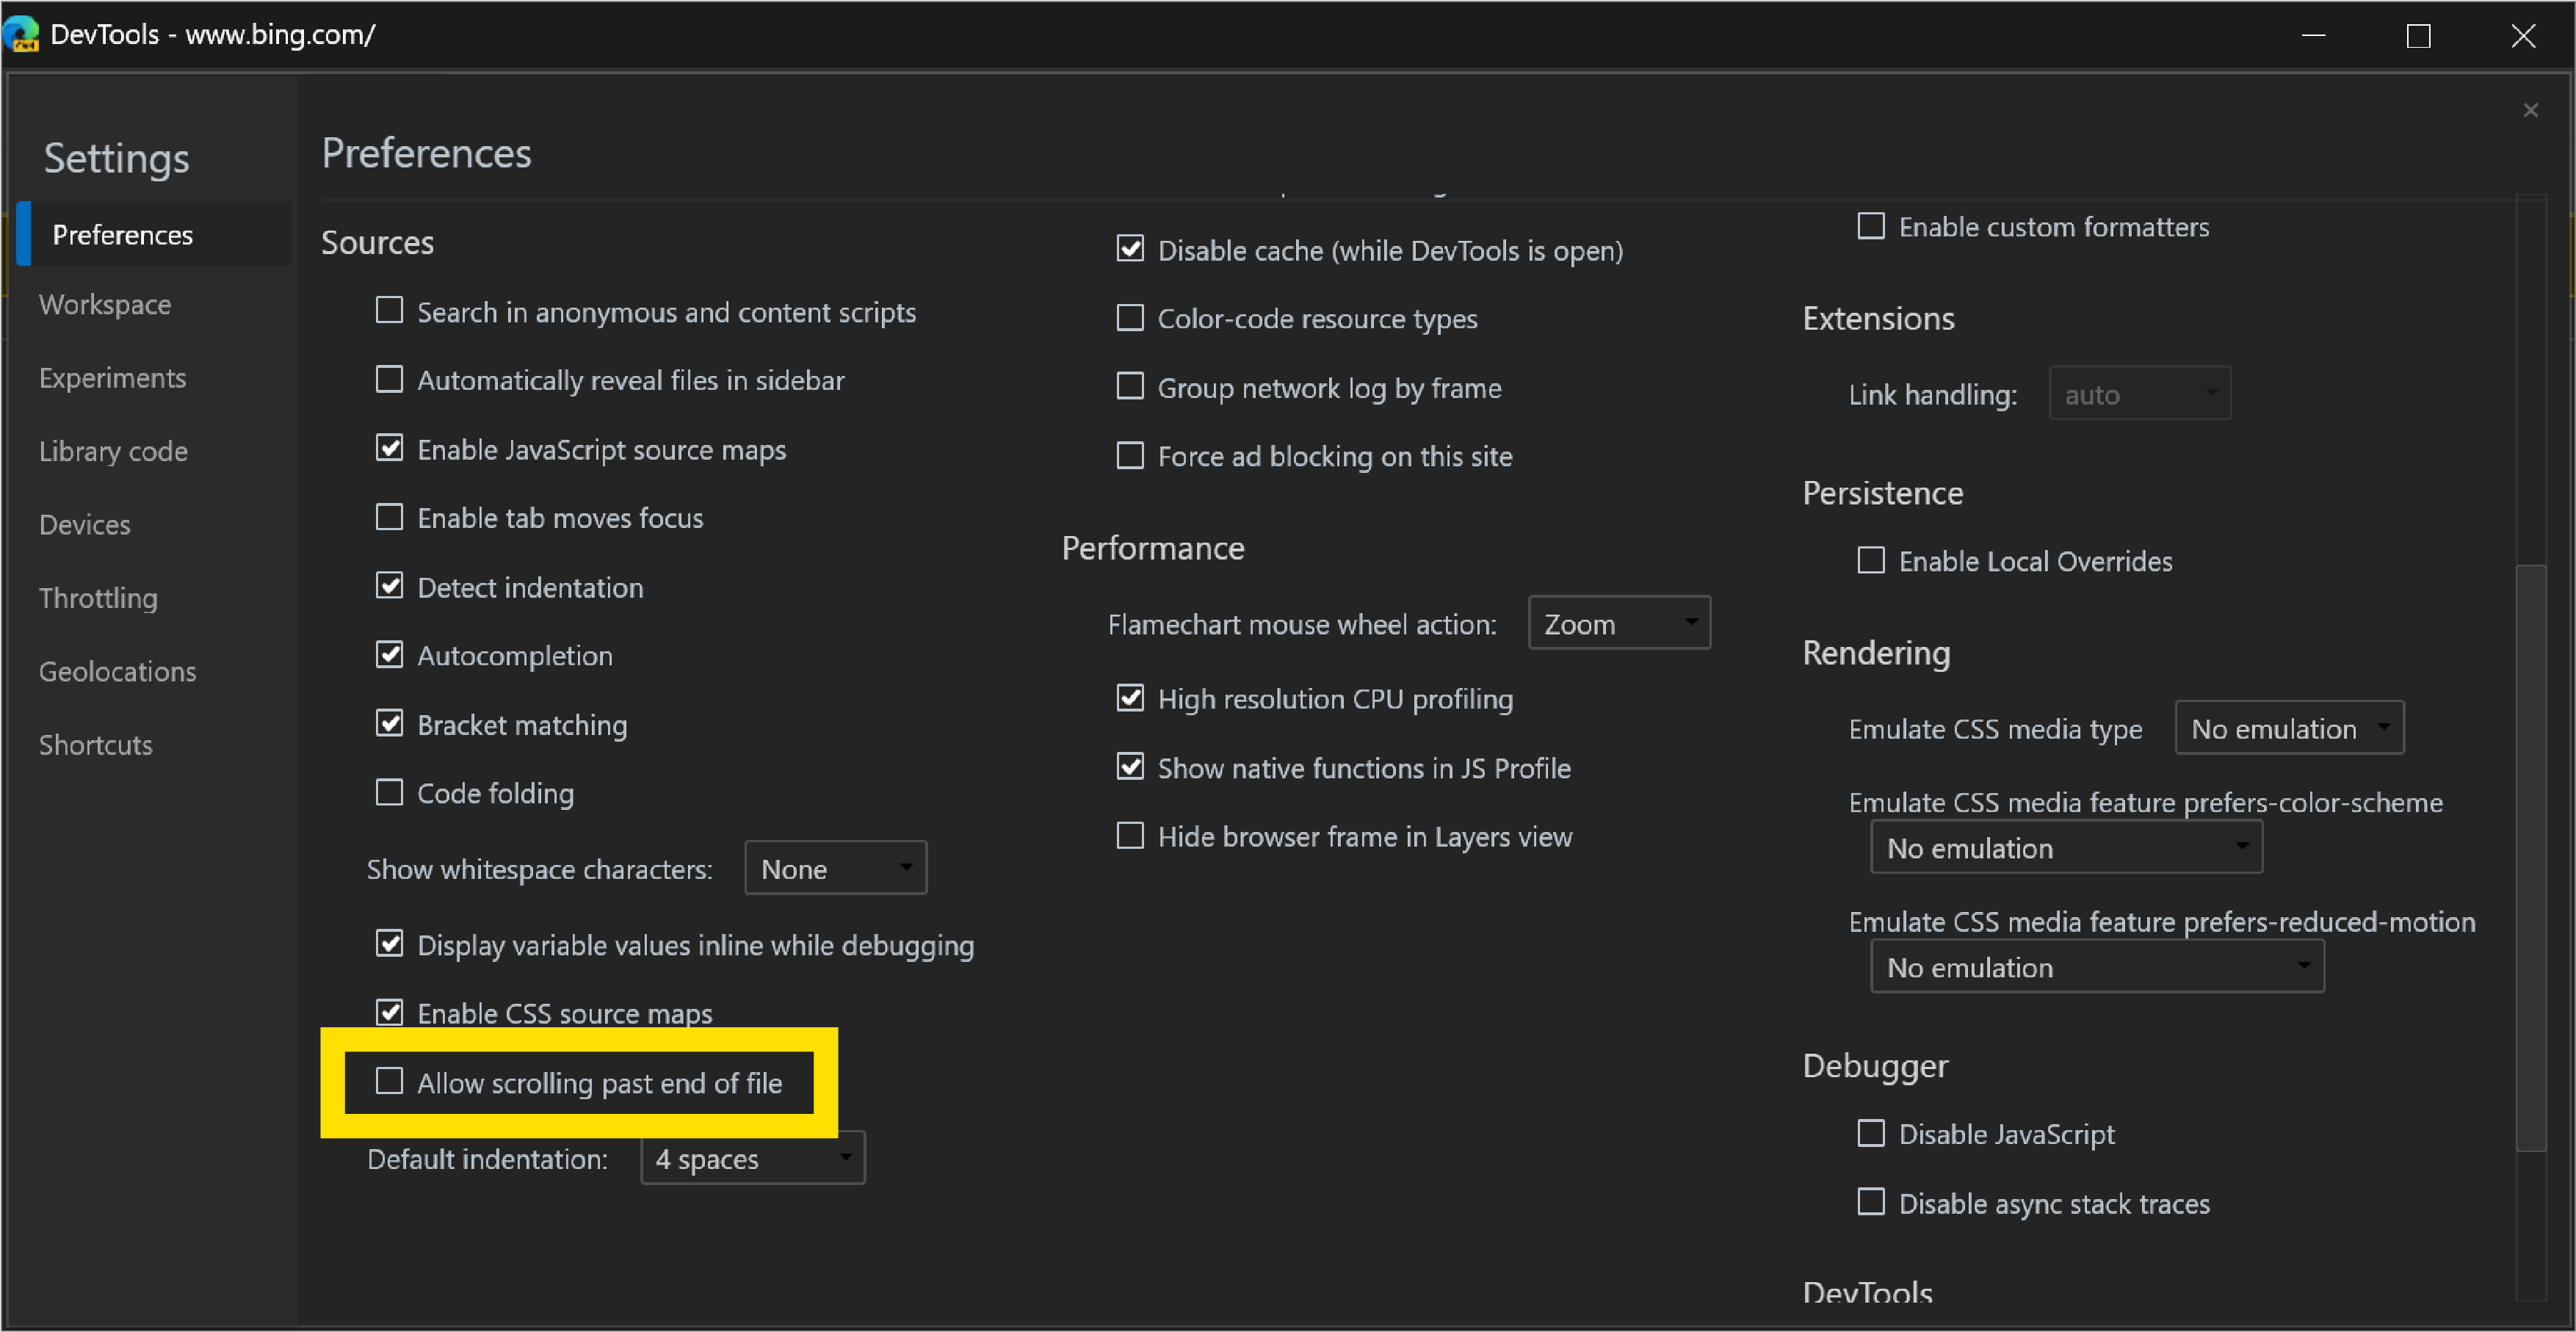Click the Geolocations sidebar icon
2576x1332 pixels.
[x=117, y=671]
